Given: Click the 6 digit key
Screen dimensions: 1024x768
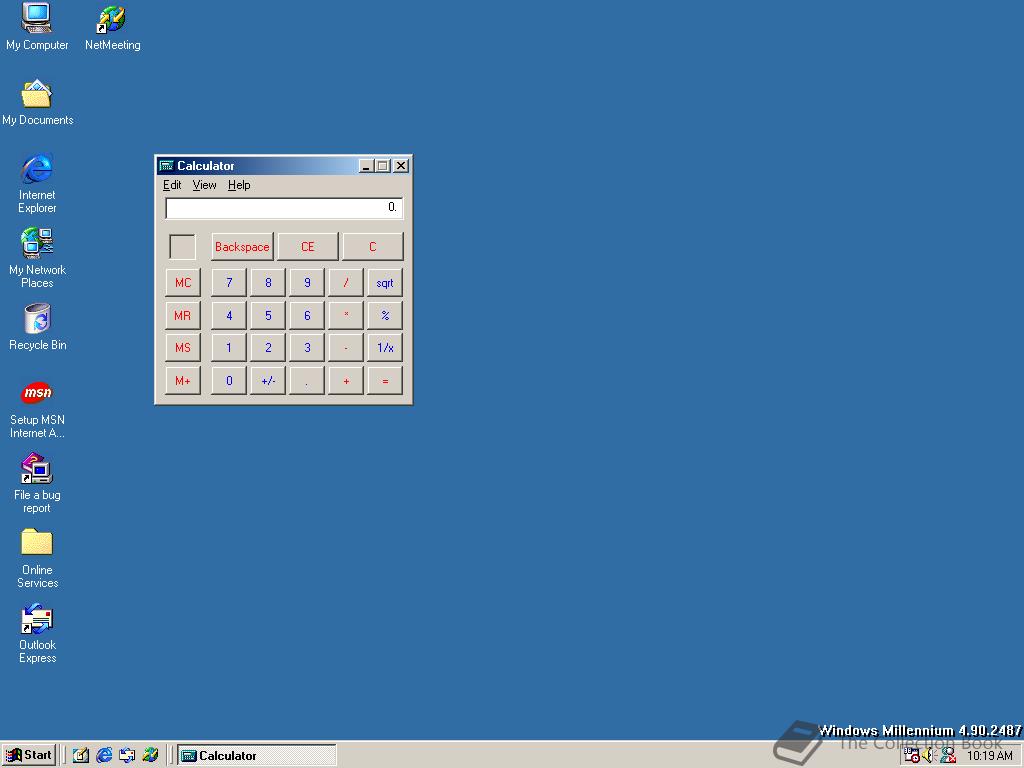Looking at the screenshot, I should coord(307,315).
